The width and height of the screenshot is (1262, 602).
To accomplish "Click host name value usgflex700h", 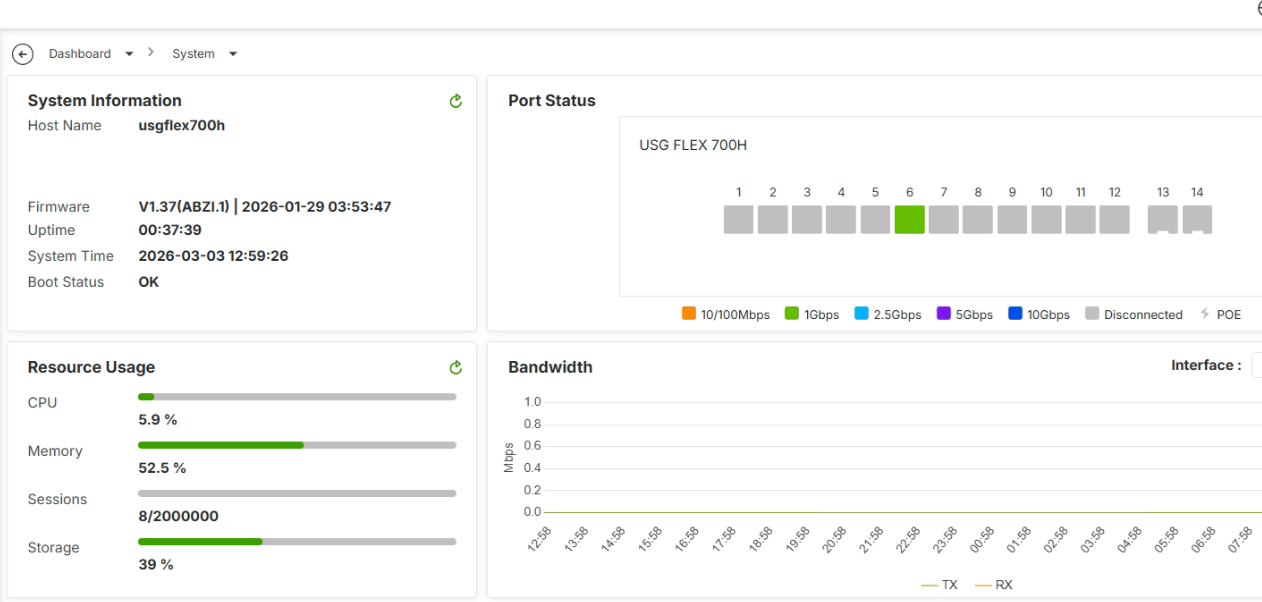I will click(x=182, y=126).
